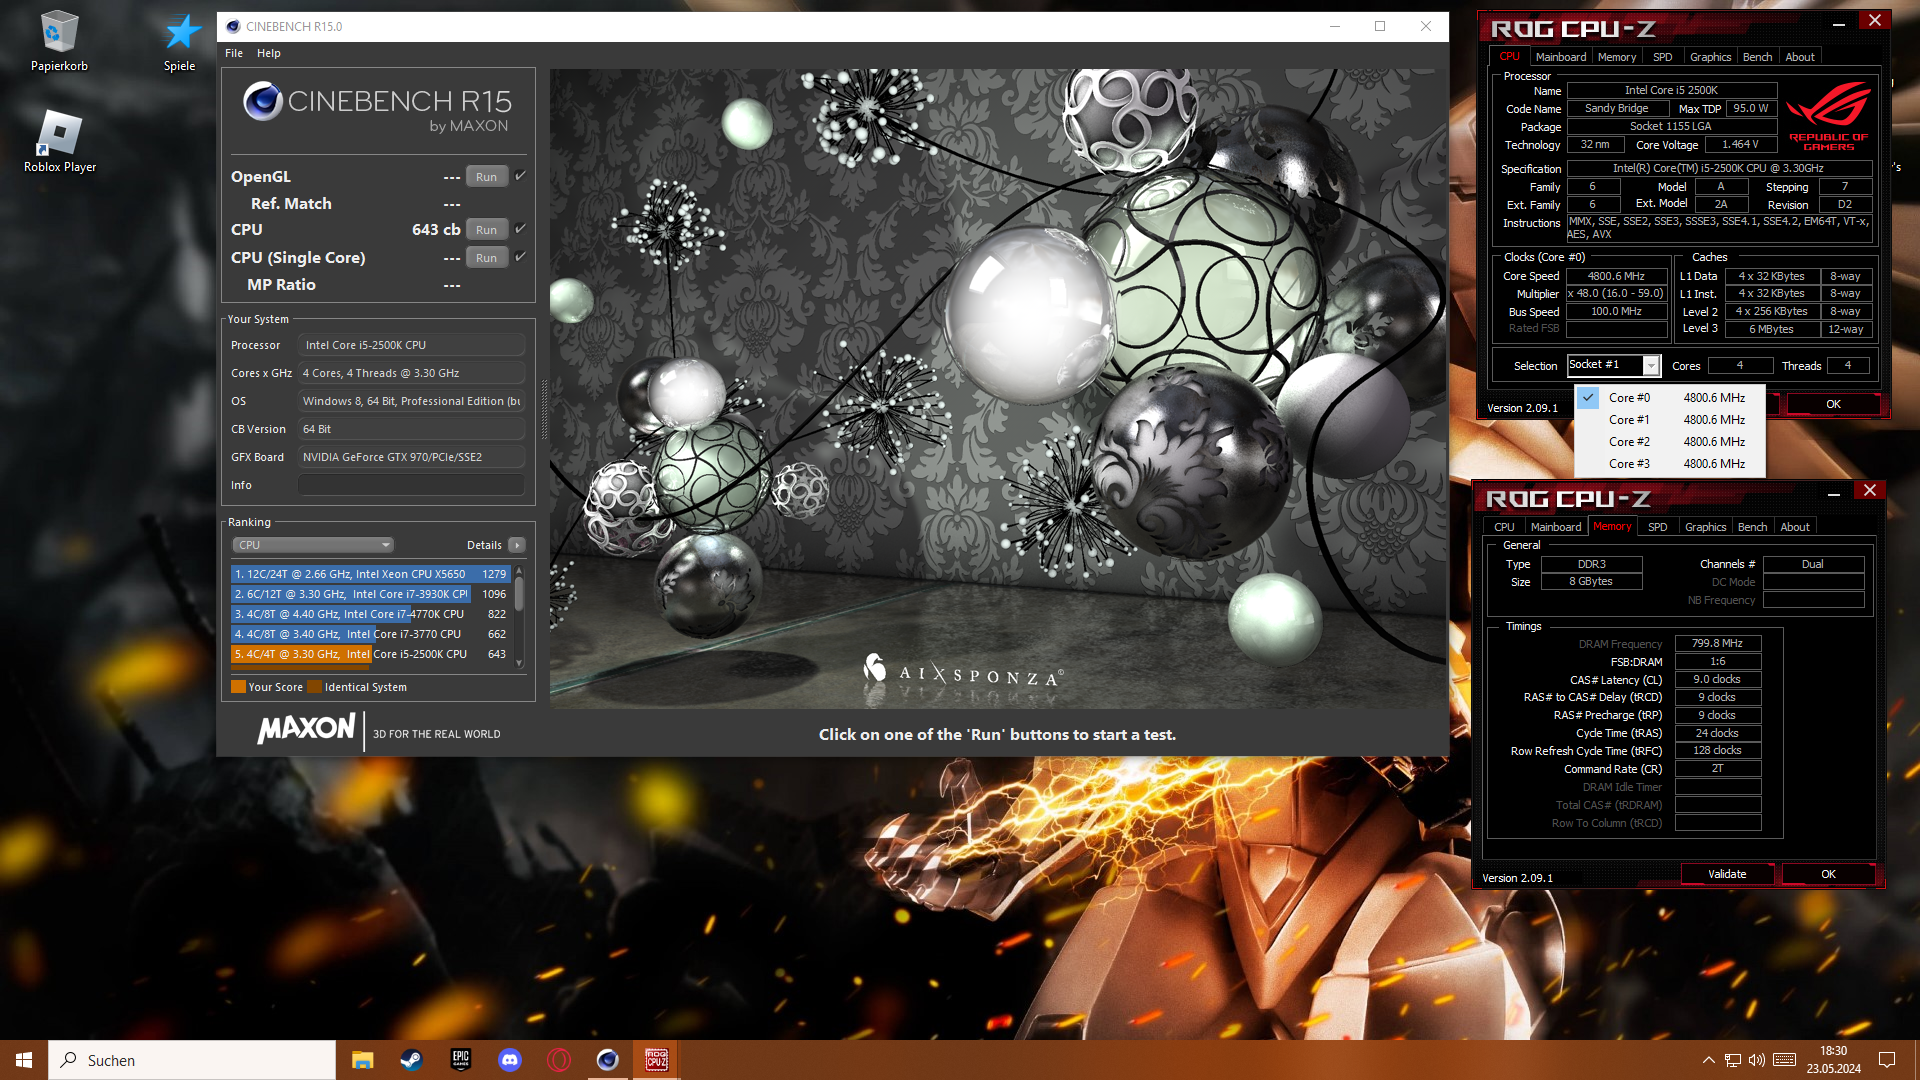Click the Cinebench title bar app icon
The image size is (1920, 1080).
(233, 26)
